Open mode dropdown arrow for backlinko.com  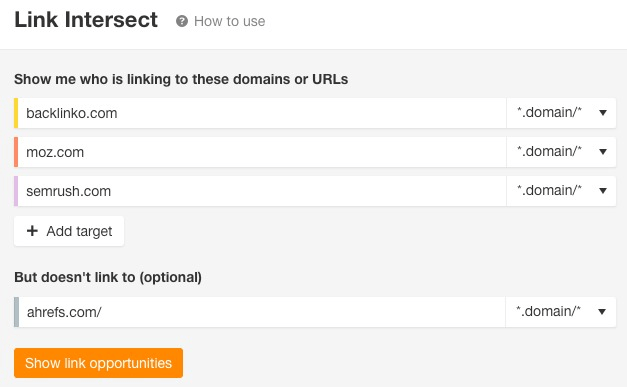click(603, 113)
